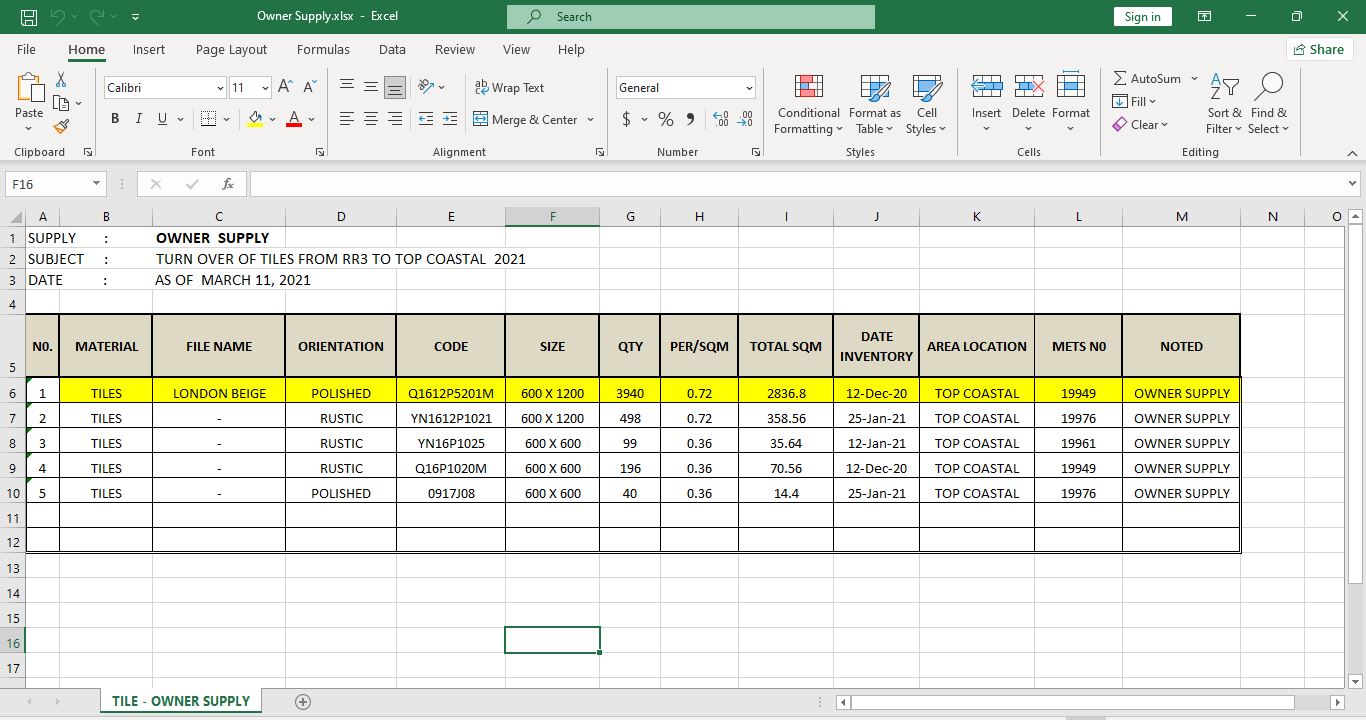The width and height of the screenshot is (1366, 720).
Task: Toggle Italic formatting
Action: 139,119
